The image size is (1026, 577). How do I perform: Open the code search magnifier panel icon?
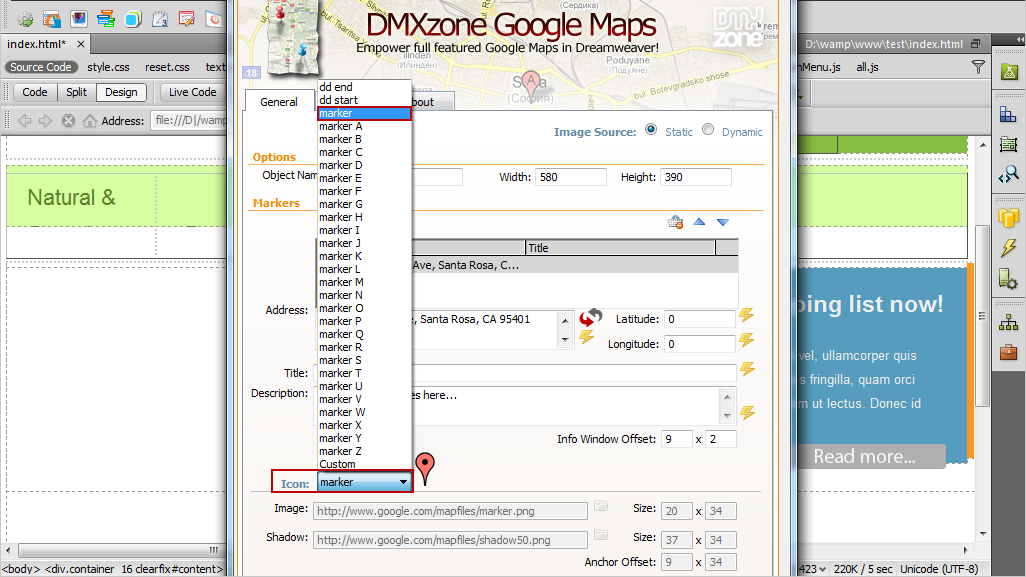click(1008, 175)
